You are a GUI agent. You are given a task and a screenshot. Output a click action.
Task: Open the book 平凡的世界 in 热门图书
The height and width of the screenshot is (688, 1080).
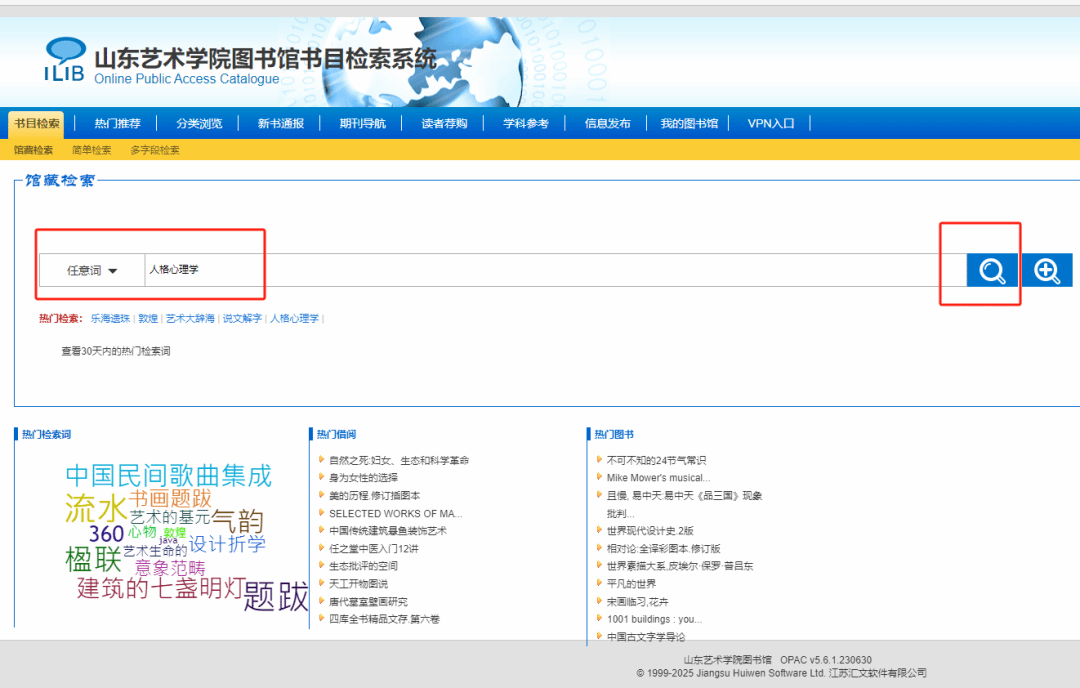point(631,584)
